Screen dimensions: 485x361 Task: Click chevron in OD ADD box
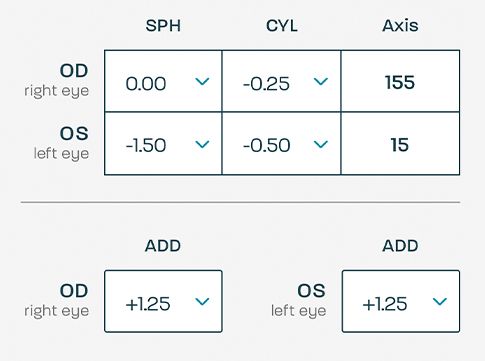coord(202,301)
